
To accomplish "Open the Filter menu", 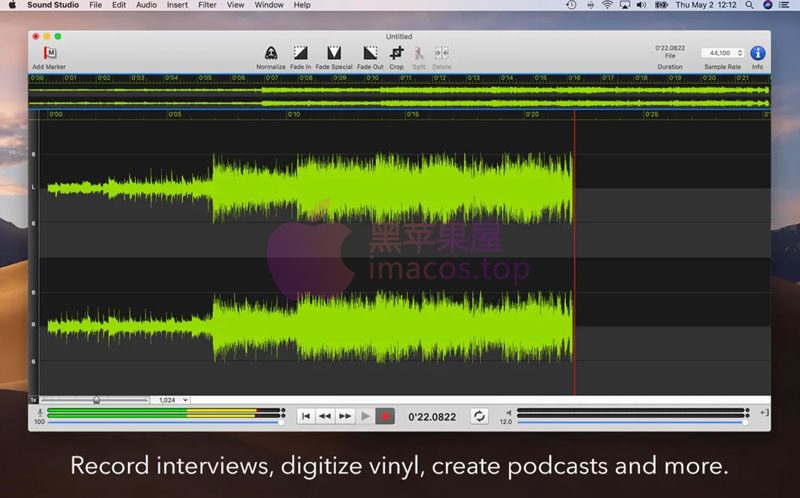I will (x=207, y=5).
